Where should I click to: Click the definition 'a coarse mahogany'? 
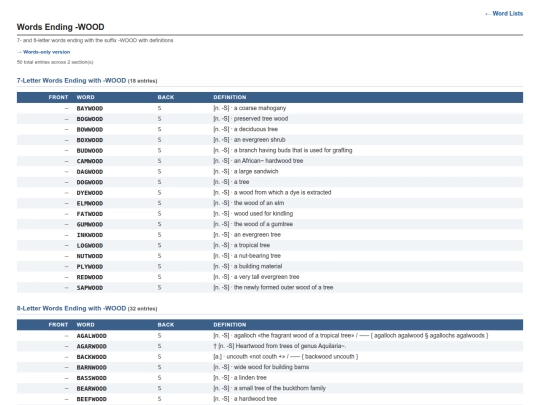click(x=260, y=108)
